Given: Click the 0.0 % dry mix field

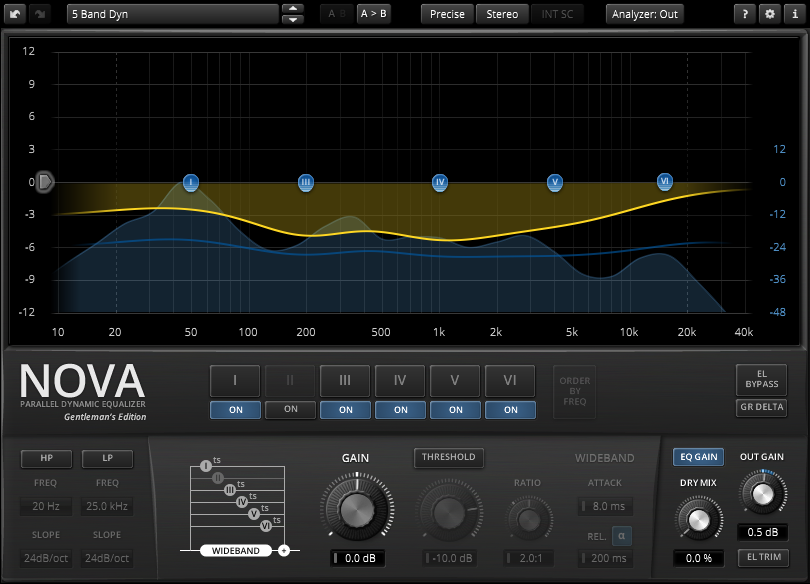Looking at the screenshot, I should (x=698, y=558).
